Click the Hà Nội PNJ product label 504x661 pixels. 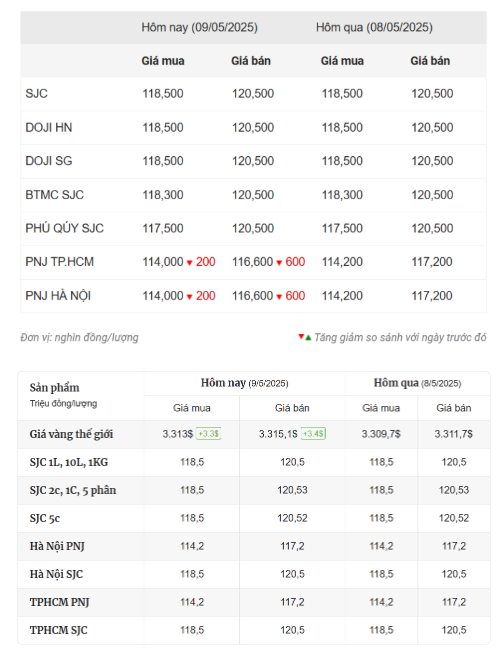tap(57, 546)
